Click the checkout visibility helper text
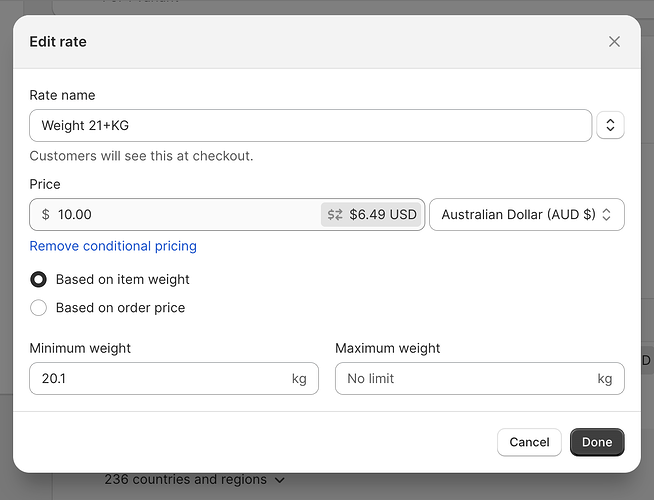Image resolution: width=654 pixels, height=500 pixels. [141, 156]
